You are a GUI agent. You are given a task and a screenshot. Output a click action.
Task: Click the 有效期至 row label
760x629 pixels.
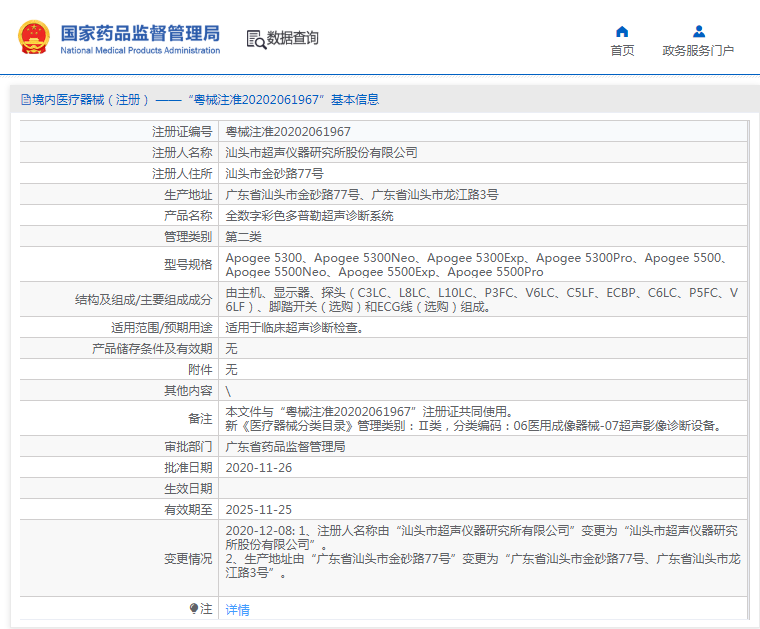click(x=188, y=510)
